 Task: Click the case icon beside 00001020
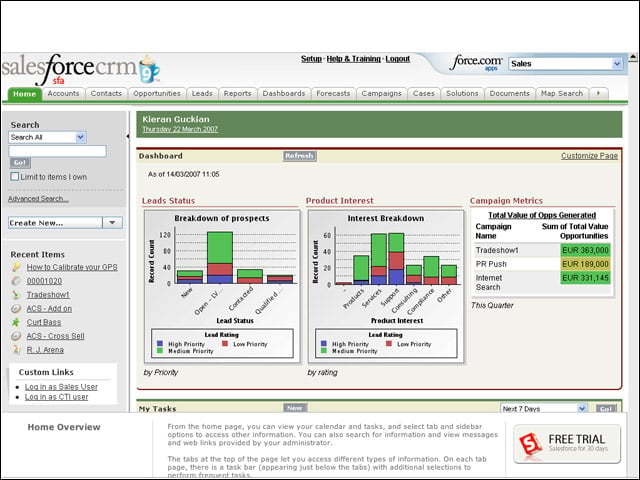click(x=16, y=281)
